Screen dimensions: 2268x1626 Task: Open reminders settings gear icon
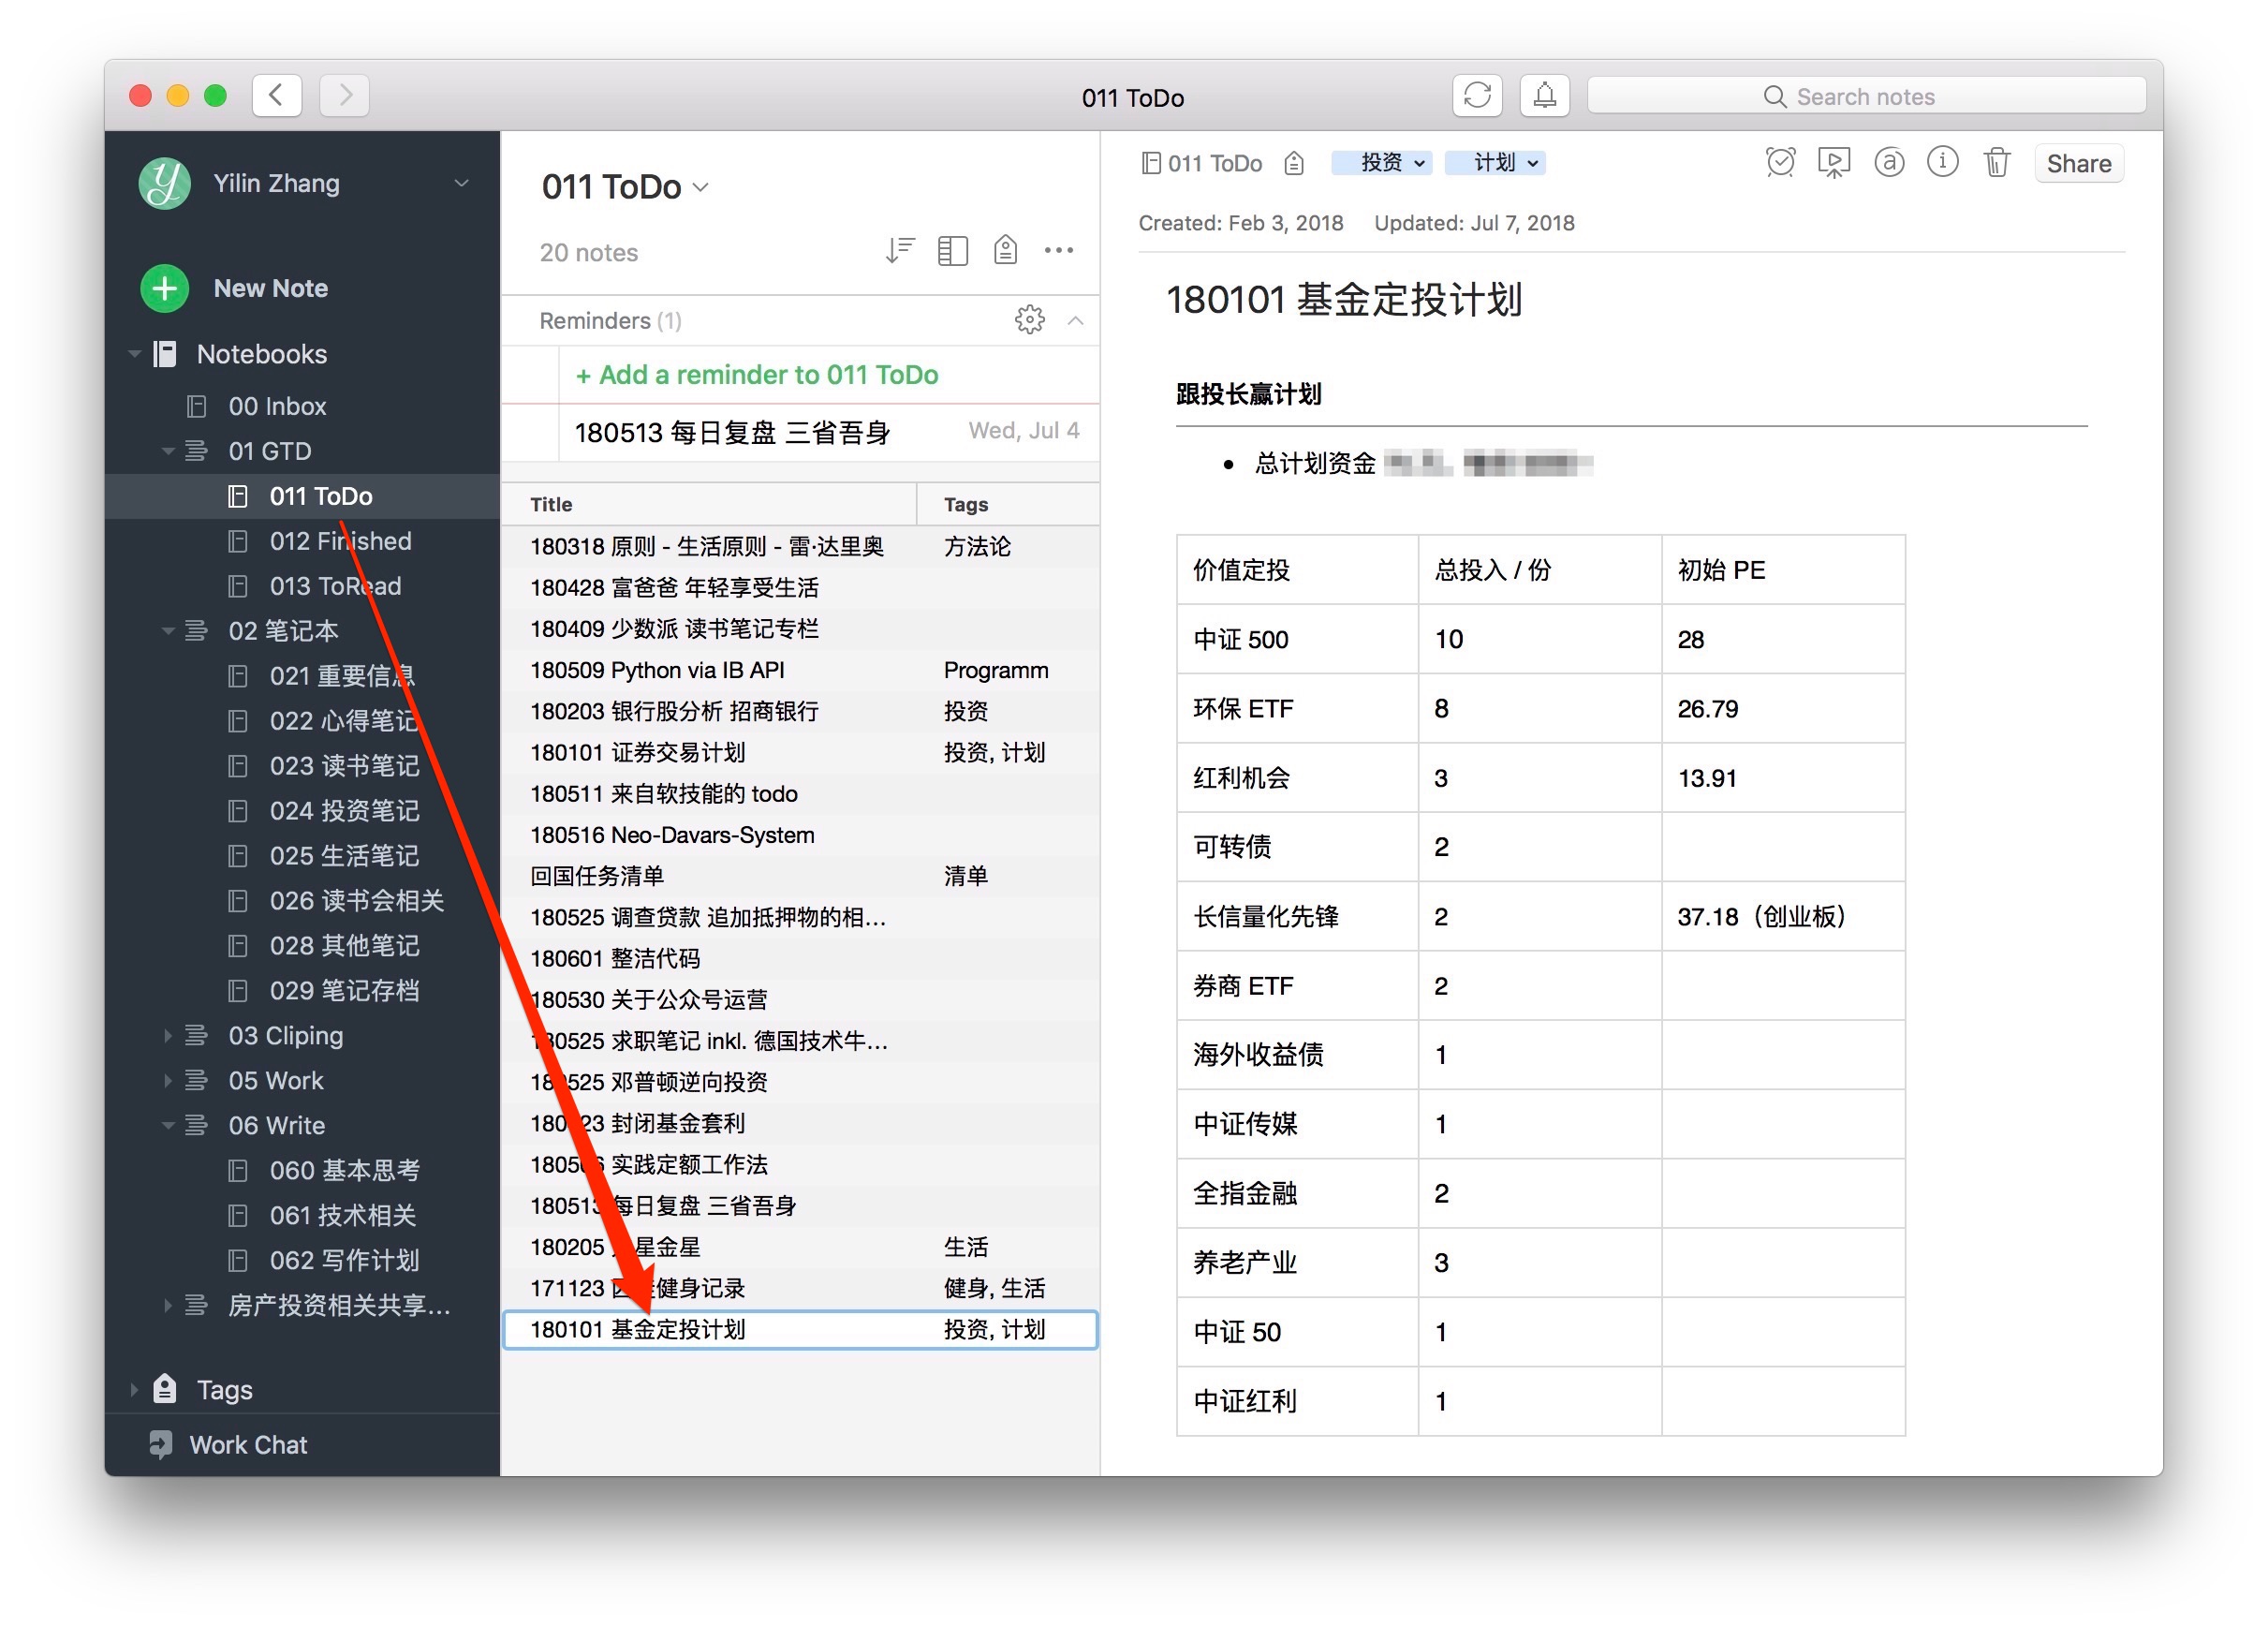click(x=1029, y=320)
